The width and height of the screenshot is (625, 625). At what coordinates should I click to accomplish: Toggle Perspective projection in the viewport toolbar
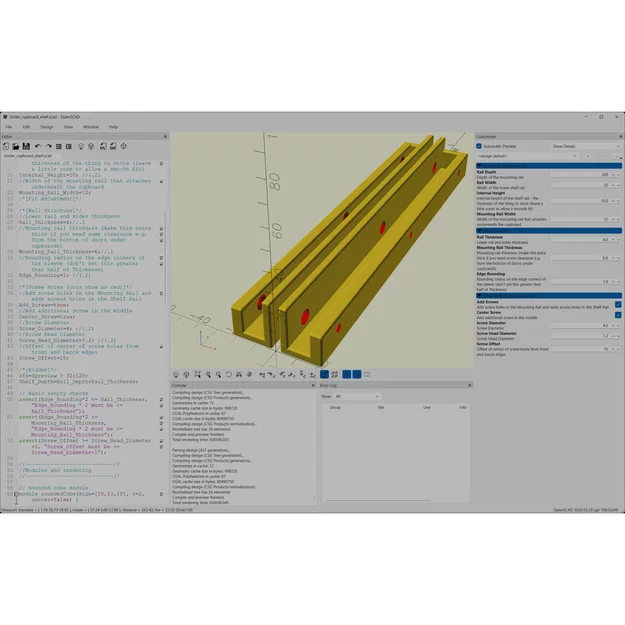(x=324, y=374)
